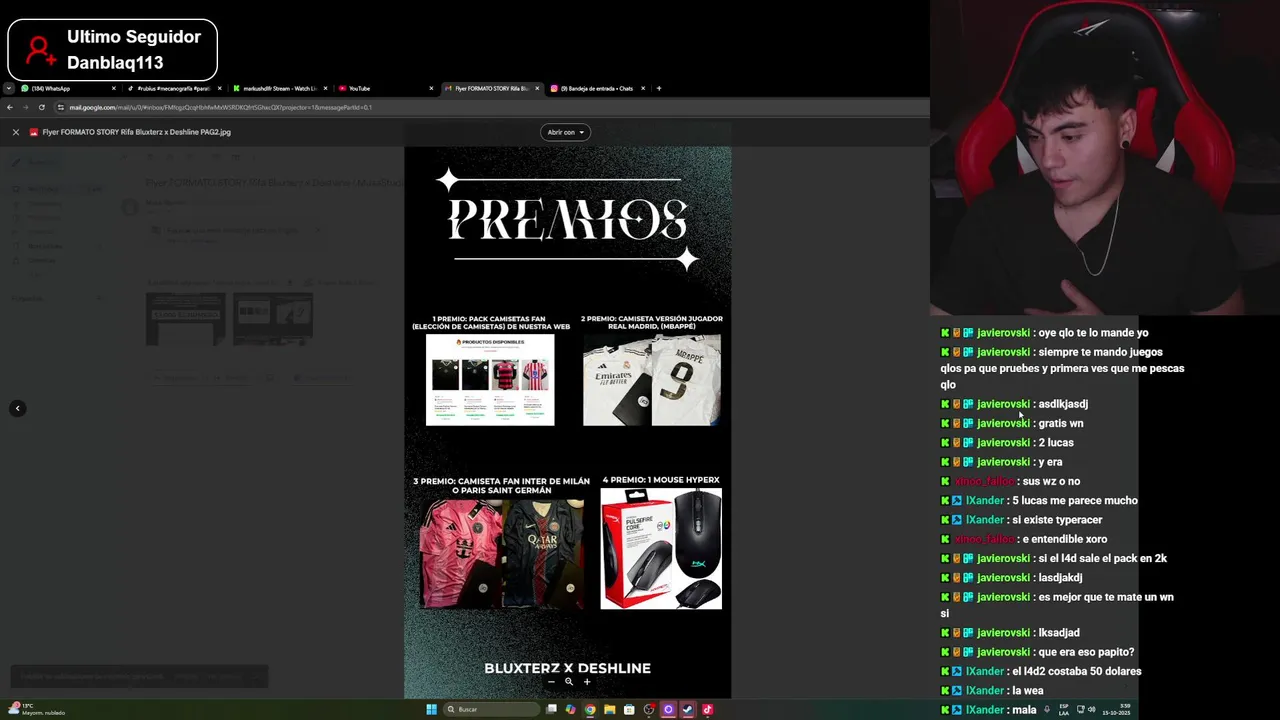Screen dimensions: 1280x720
Task: Open Microsoft Store from taskbar
Action: 629,709
